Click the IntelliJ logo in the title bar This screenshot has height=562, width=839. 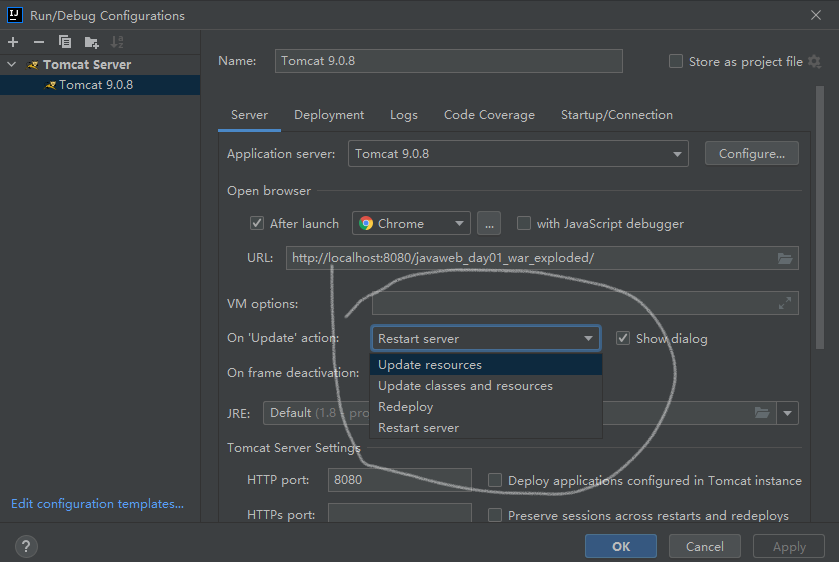(x=15, y=15)
